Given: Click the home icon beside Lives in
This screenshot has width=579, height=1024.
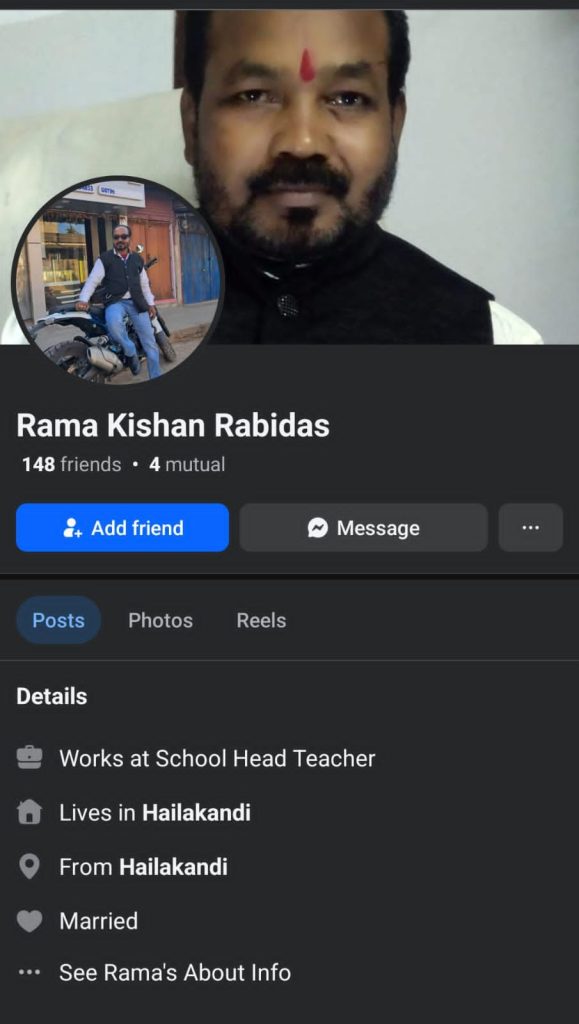Looking at the screenshot, I should click(29, 813).
